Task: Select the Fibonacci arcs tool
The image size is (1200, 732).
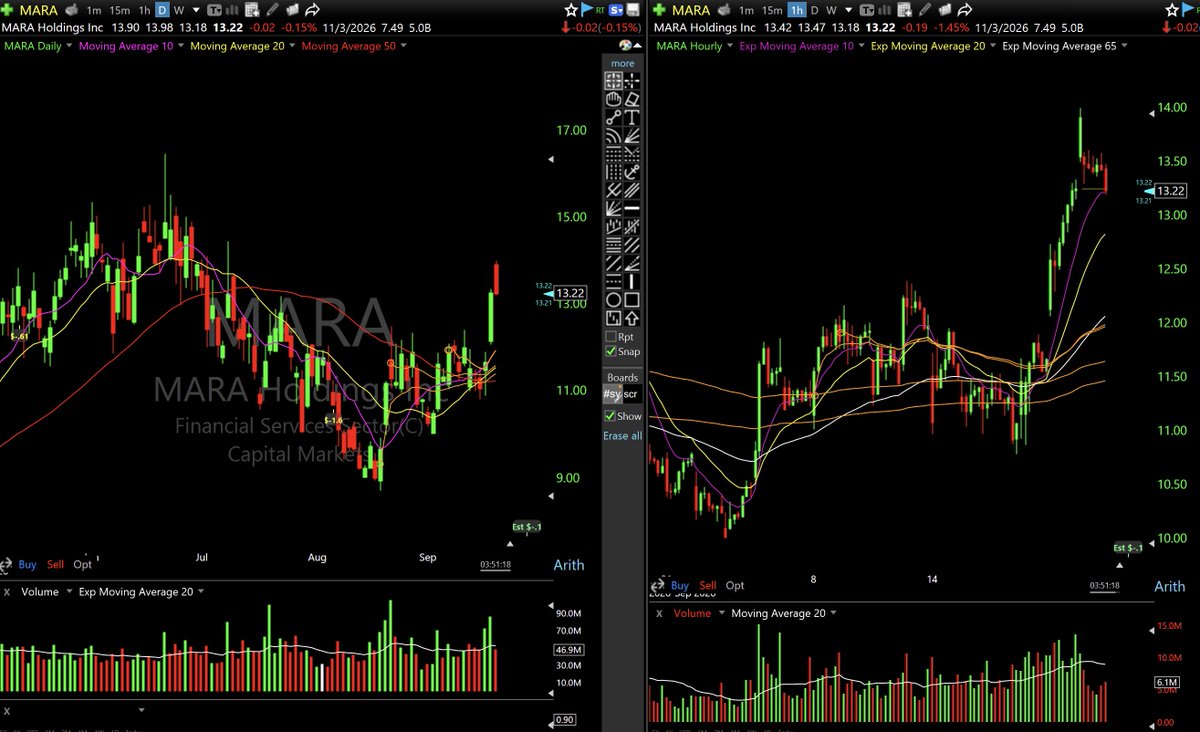Action: [614, 136]
